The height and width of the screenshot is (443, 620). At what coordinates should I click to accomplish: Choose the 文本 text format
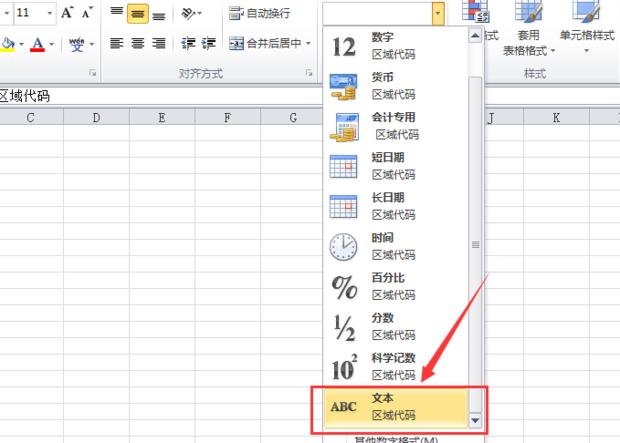(395, 407)
